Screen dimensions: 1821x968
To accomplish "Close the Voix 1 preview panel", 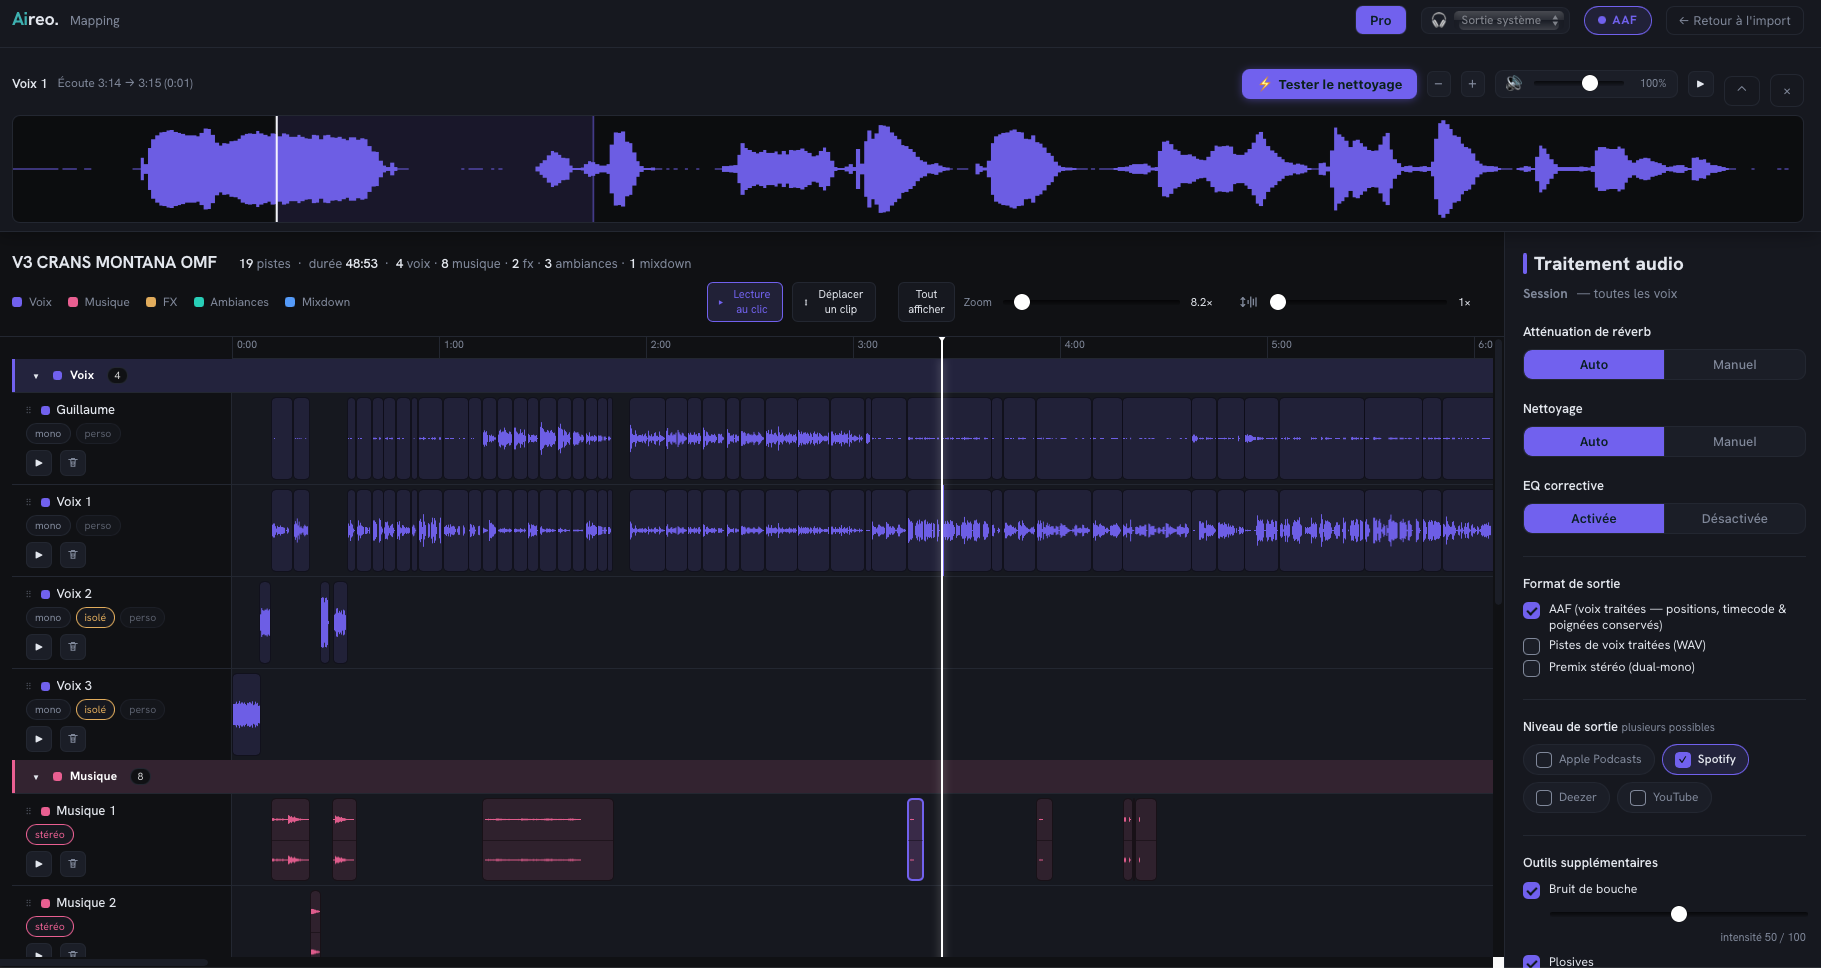I will (x=1787, y=90).
